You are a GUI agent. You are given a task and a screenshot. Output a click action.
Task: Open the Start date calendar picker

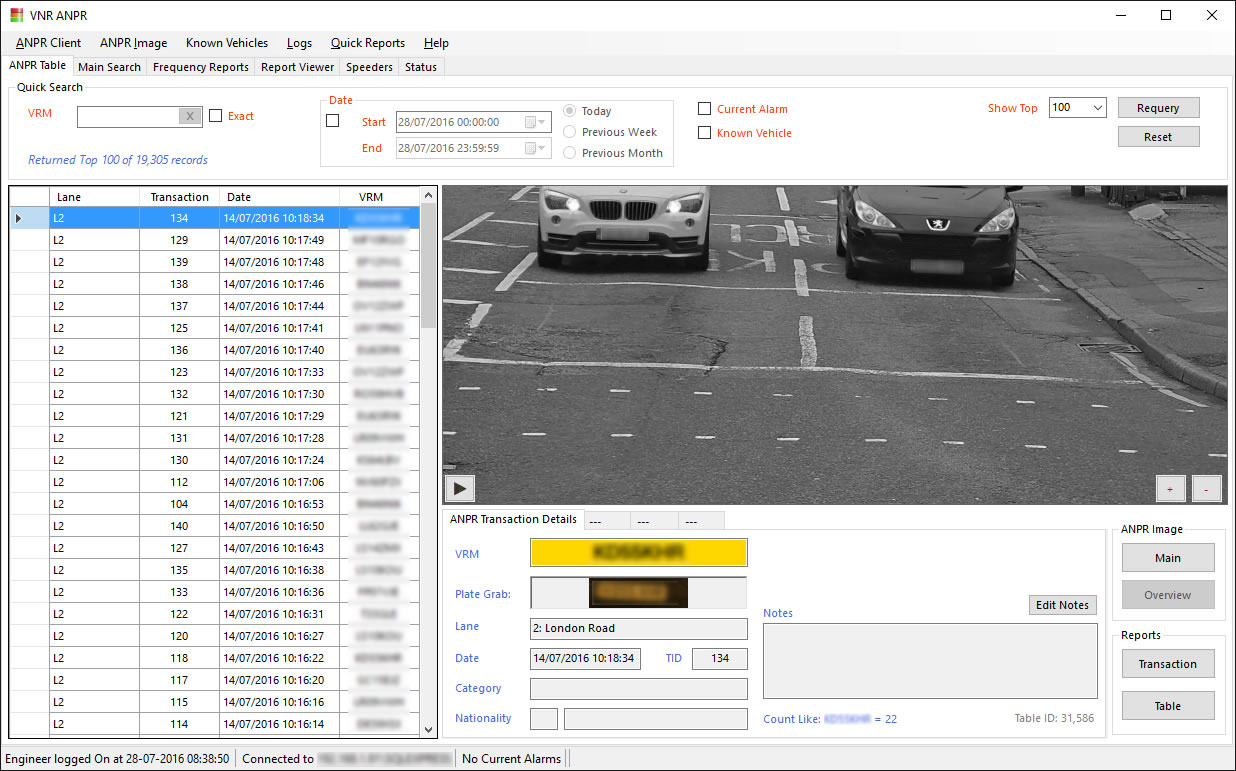[536, 122]
